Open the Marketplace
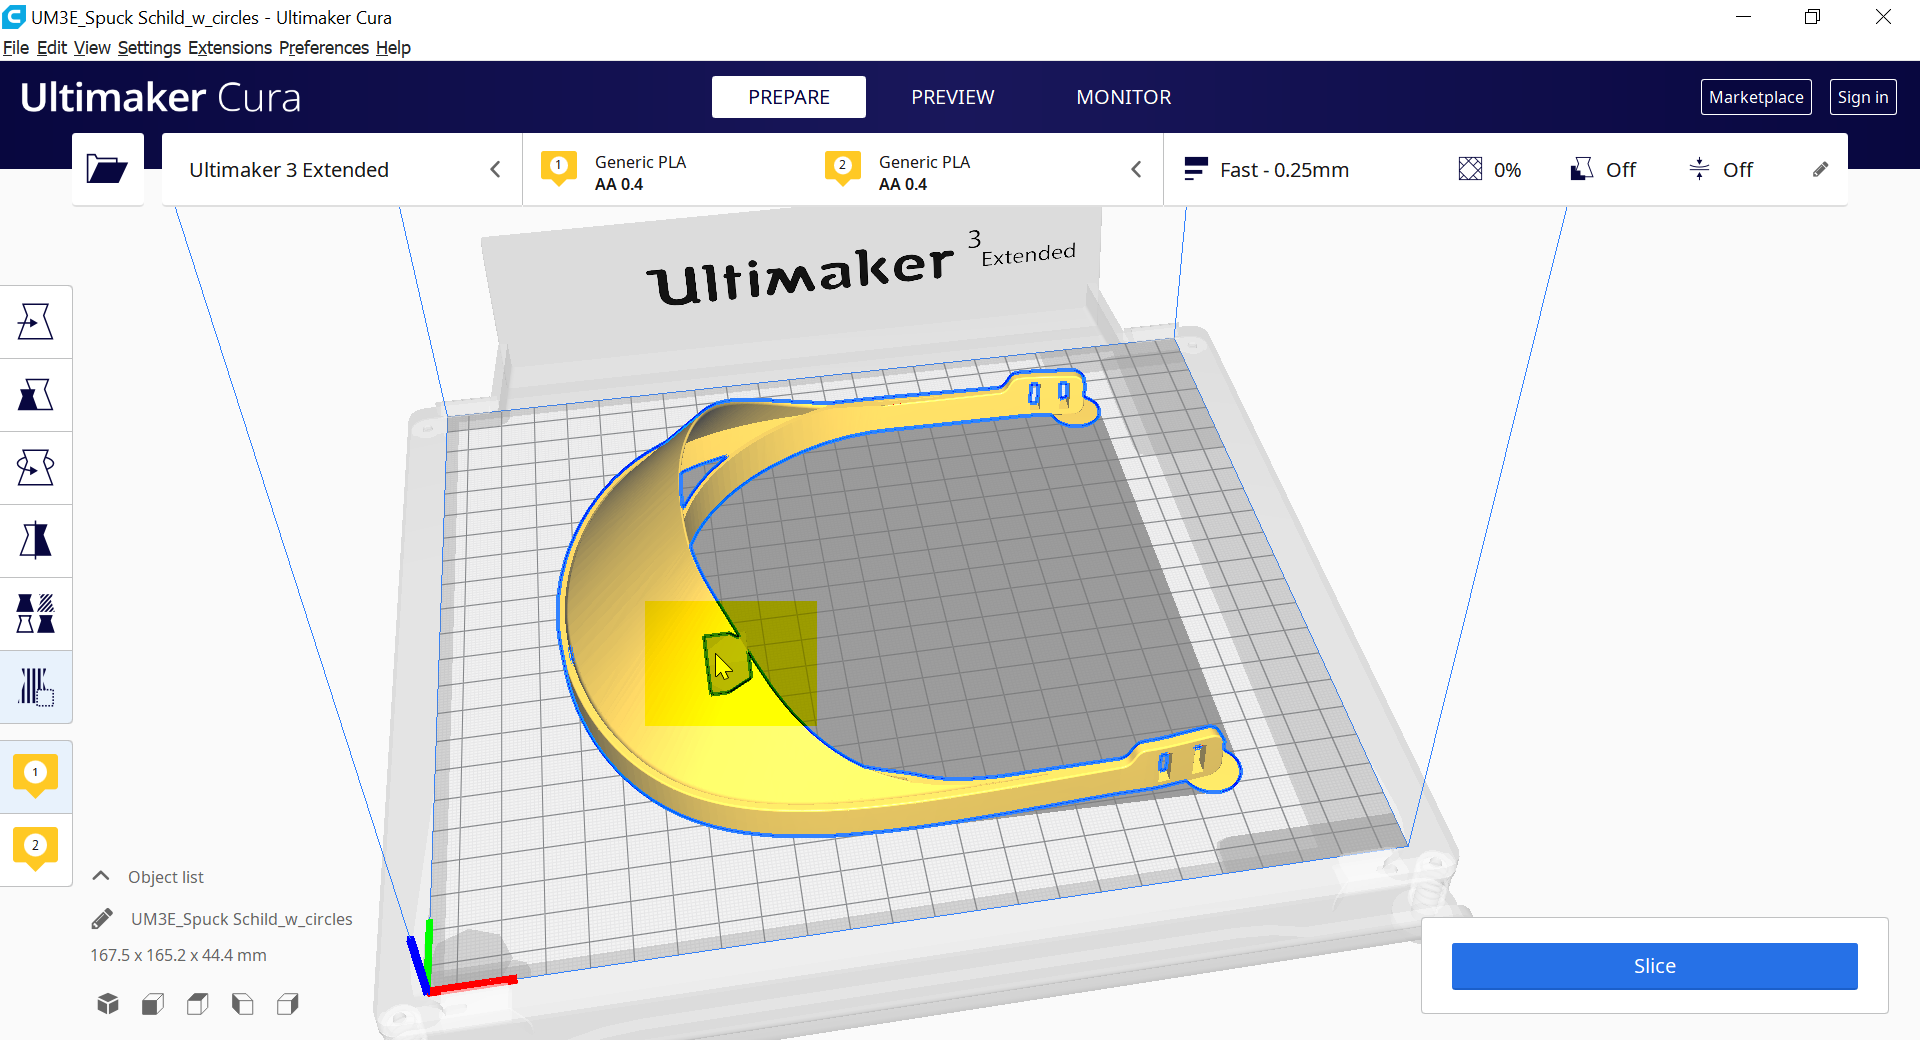The height and width of the screenshot is (1040, 1920). pyautogui.click(x=1756, y=97)
